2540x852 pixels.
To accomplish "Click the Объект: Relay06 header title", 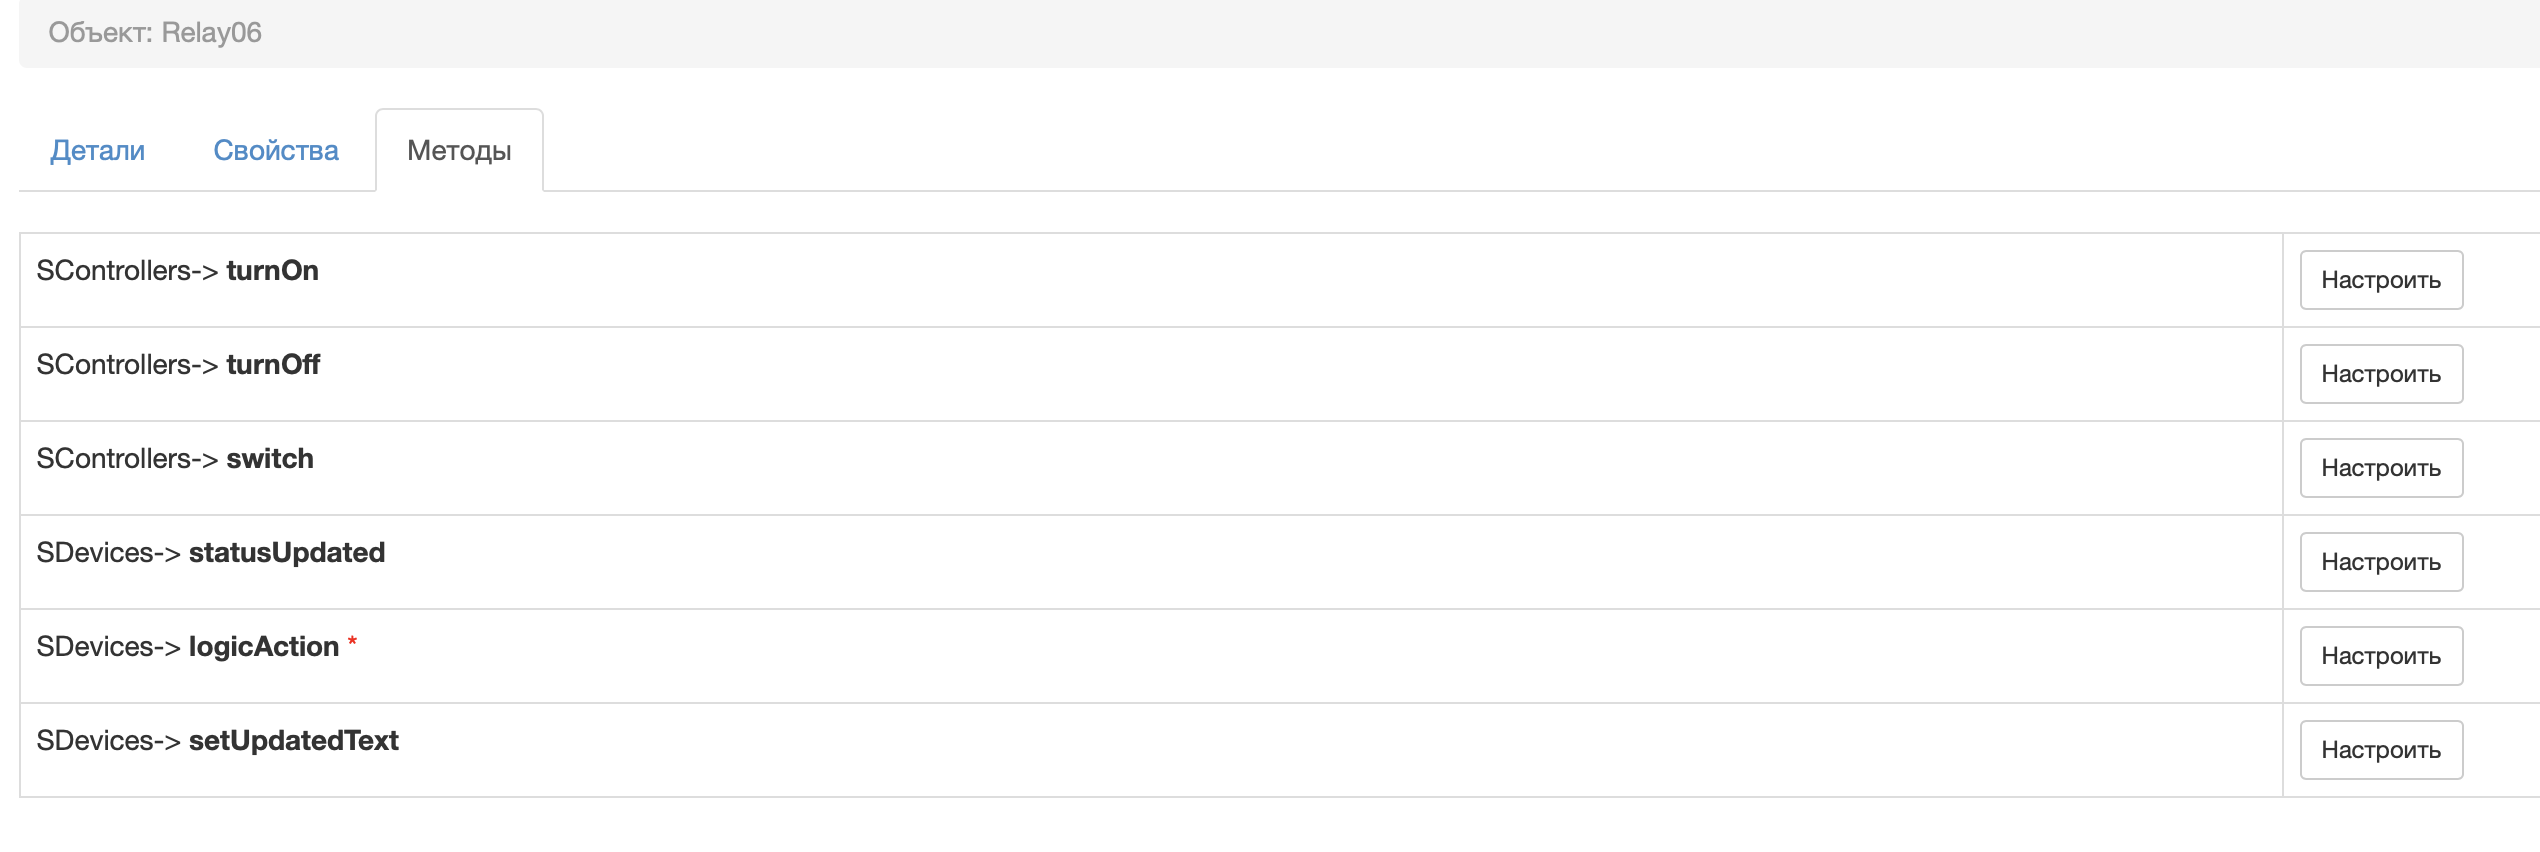I will tap(155, 33).
